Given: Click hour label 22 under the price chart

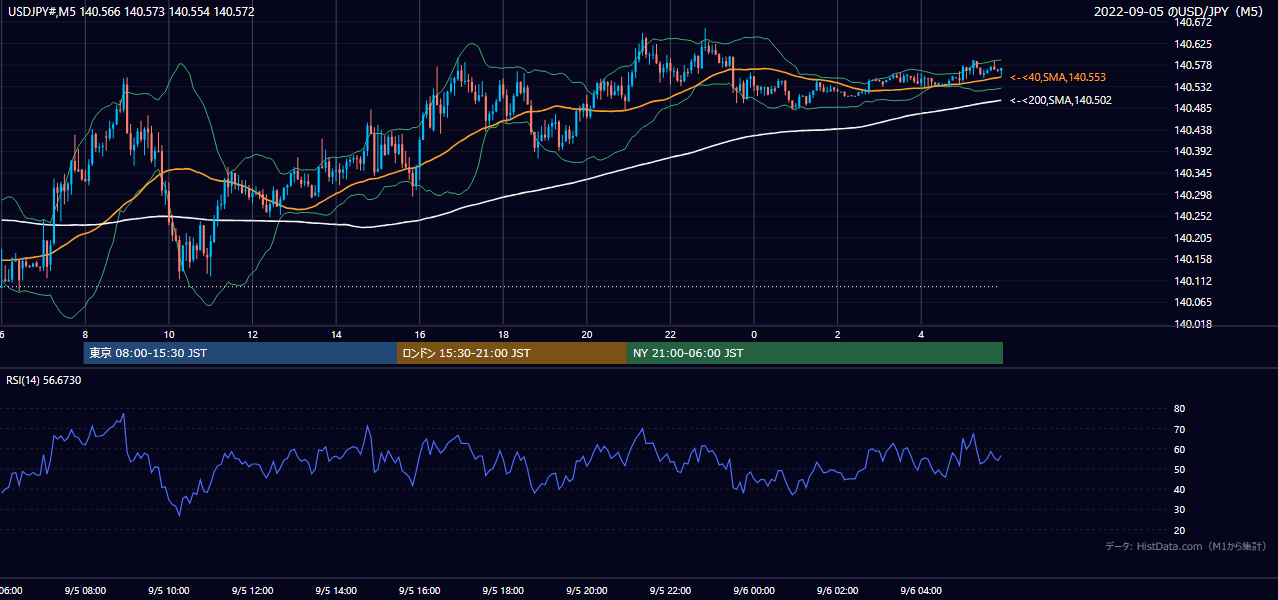Looking at the screenshot, I should pyautogui.click(x=671, y=334).
